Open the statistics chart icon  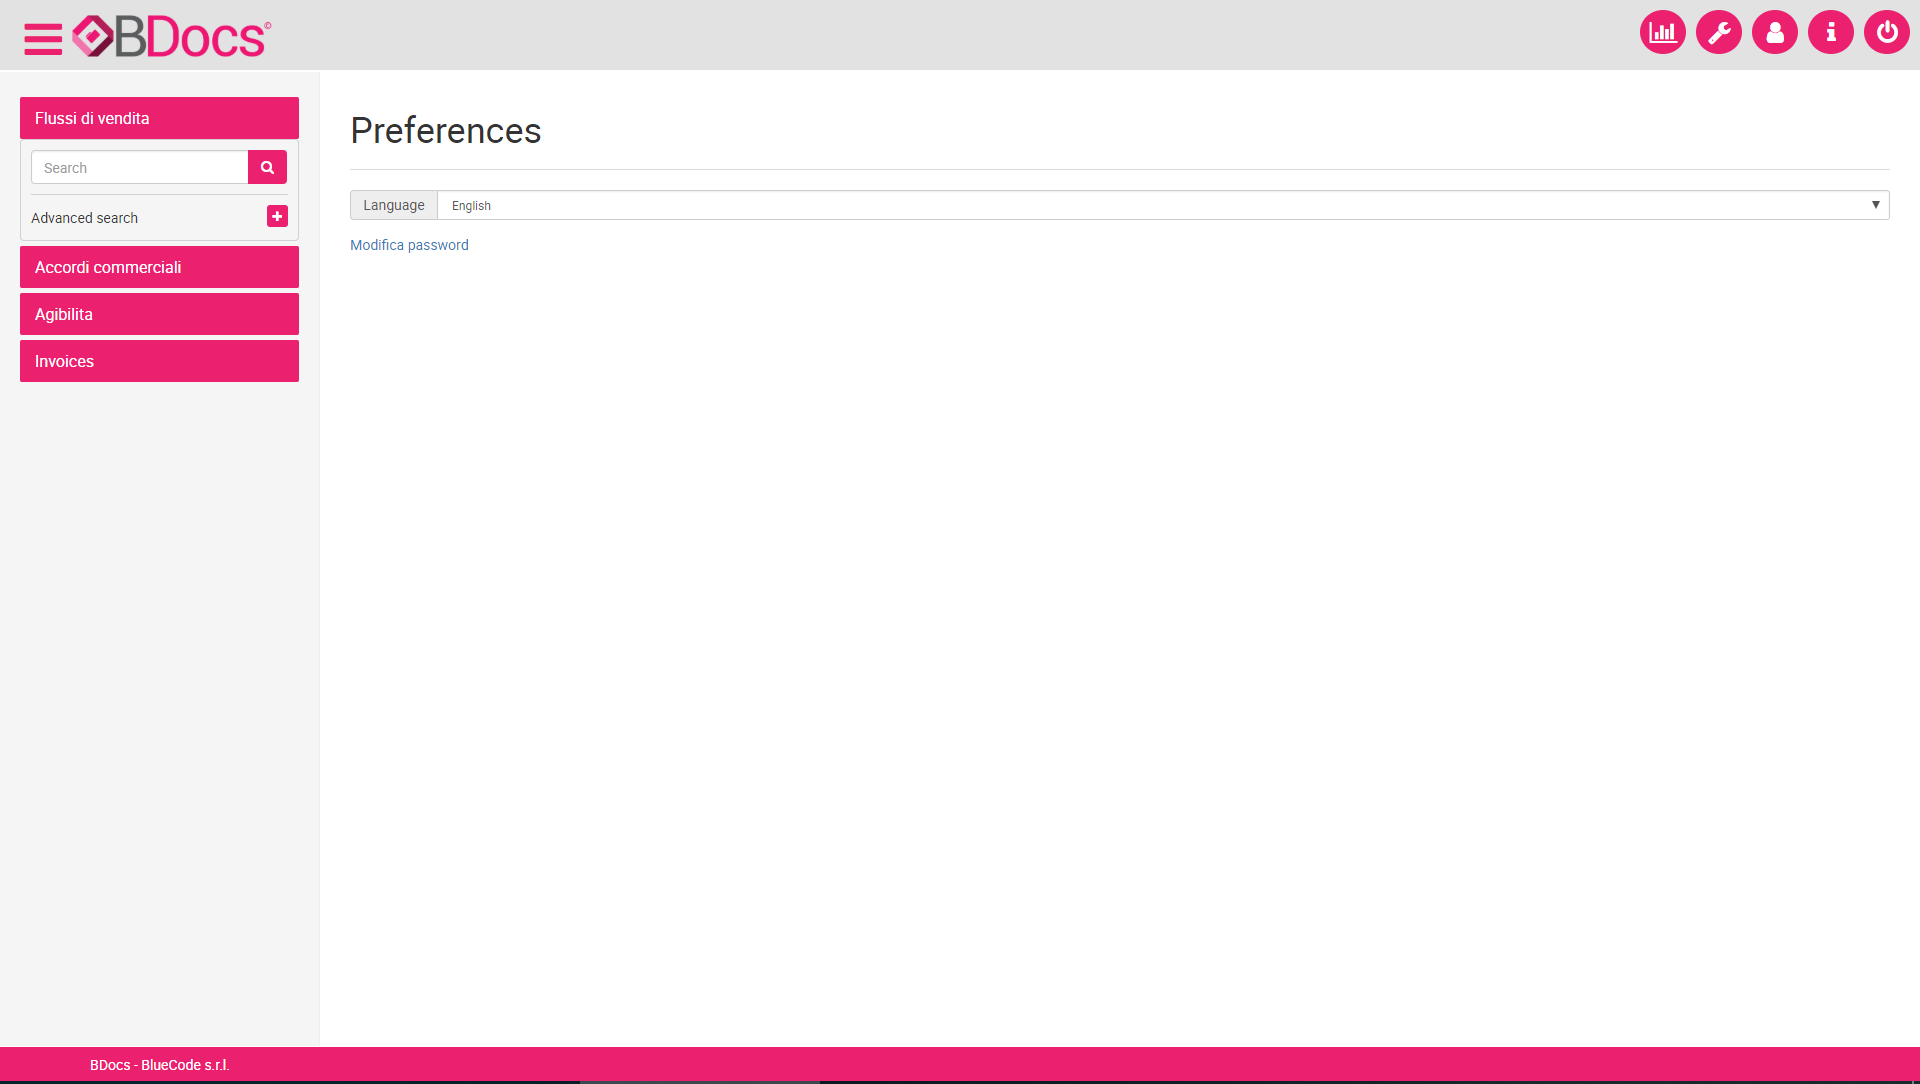(1662, 33)
